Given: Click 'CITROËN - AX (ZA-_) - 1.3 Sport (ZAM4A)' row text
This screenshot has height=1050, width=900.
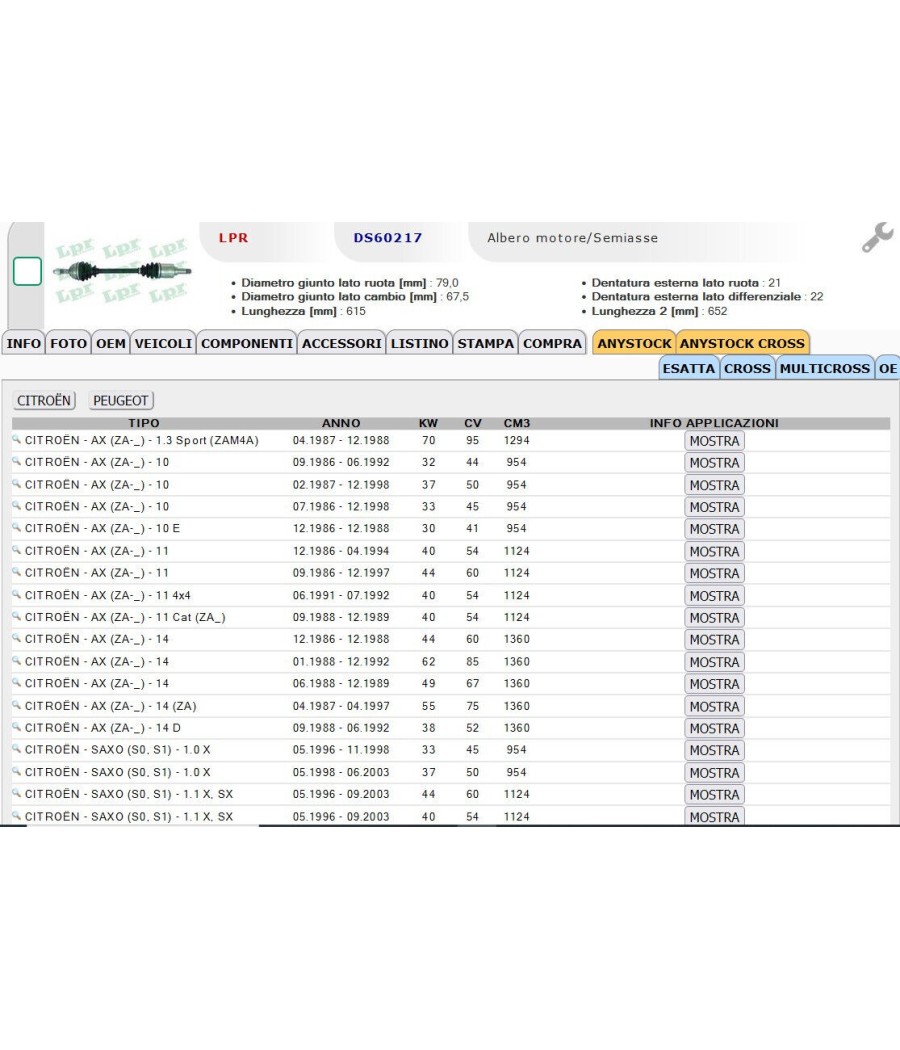Looking at the screenshot, I should [x=141, y=440].
